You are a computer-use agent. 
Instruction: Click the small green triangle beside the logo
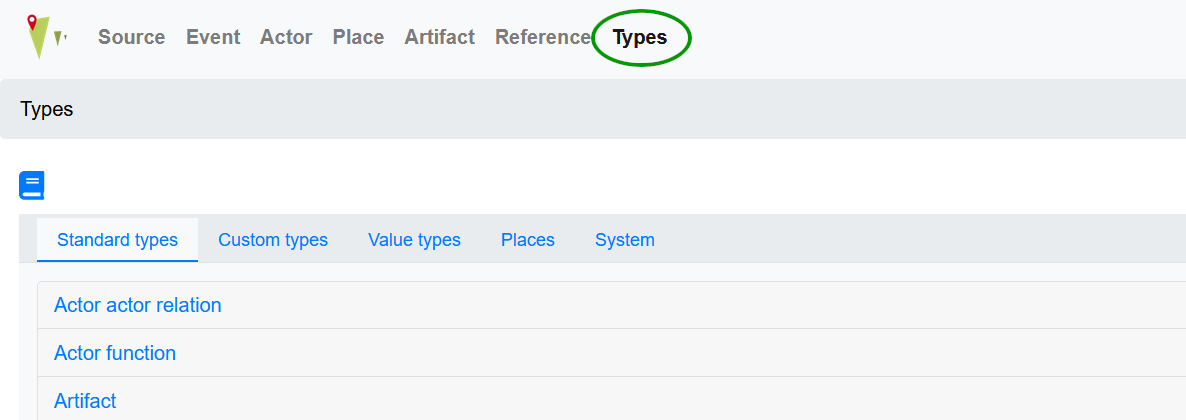pyautogui.click(x=59, y=38)
